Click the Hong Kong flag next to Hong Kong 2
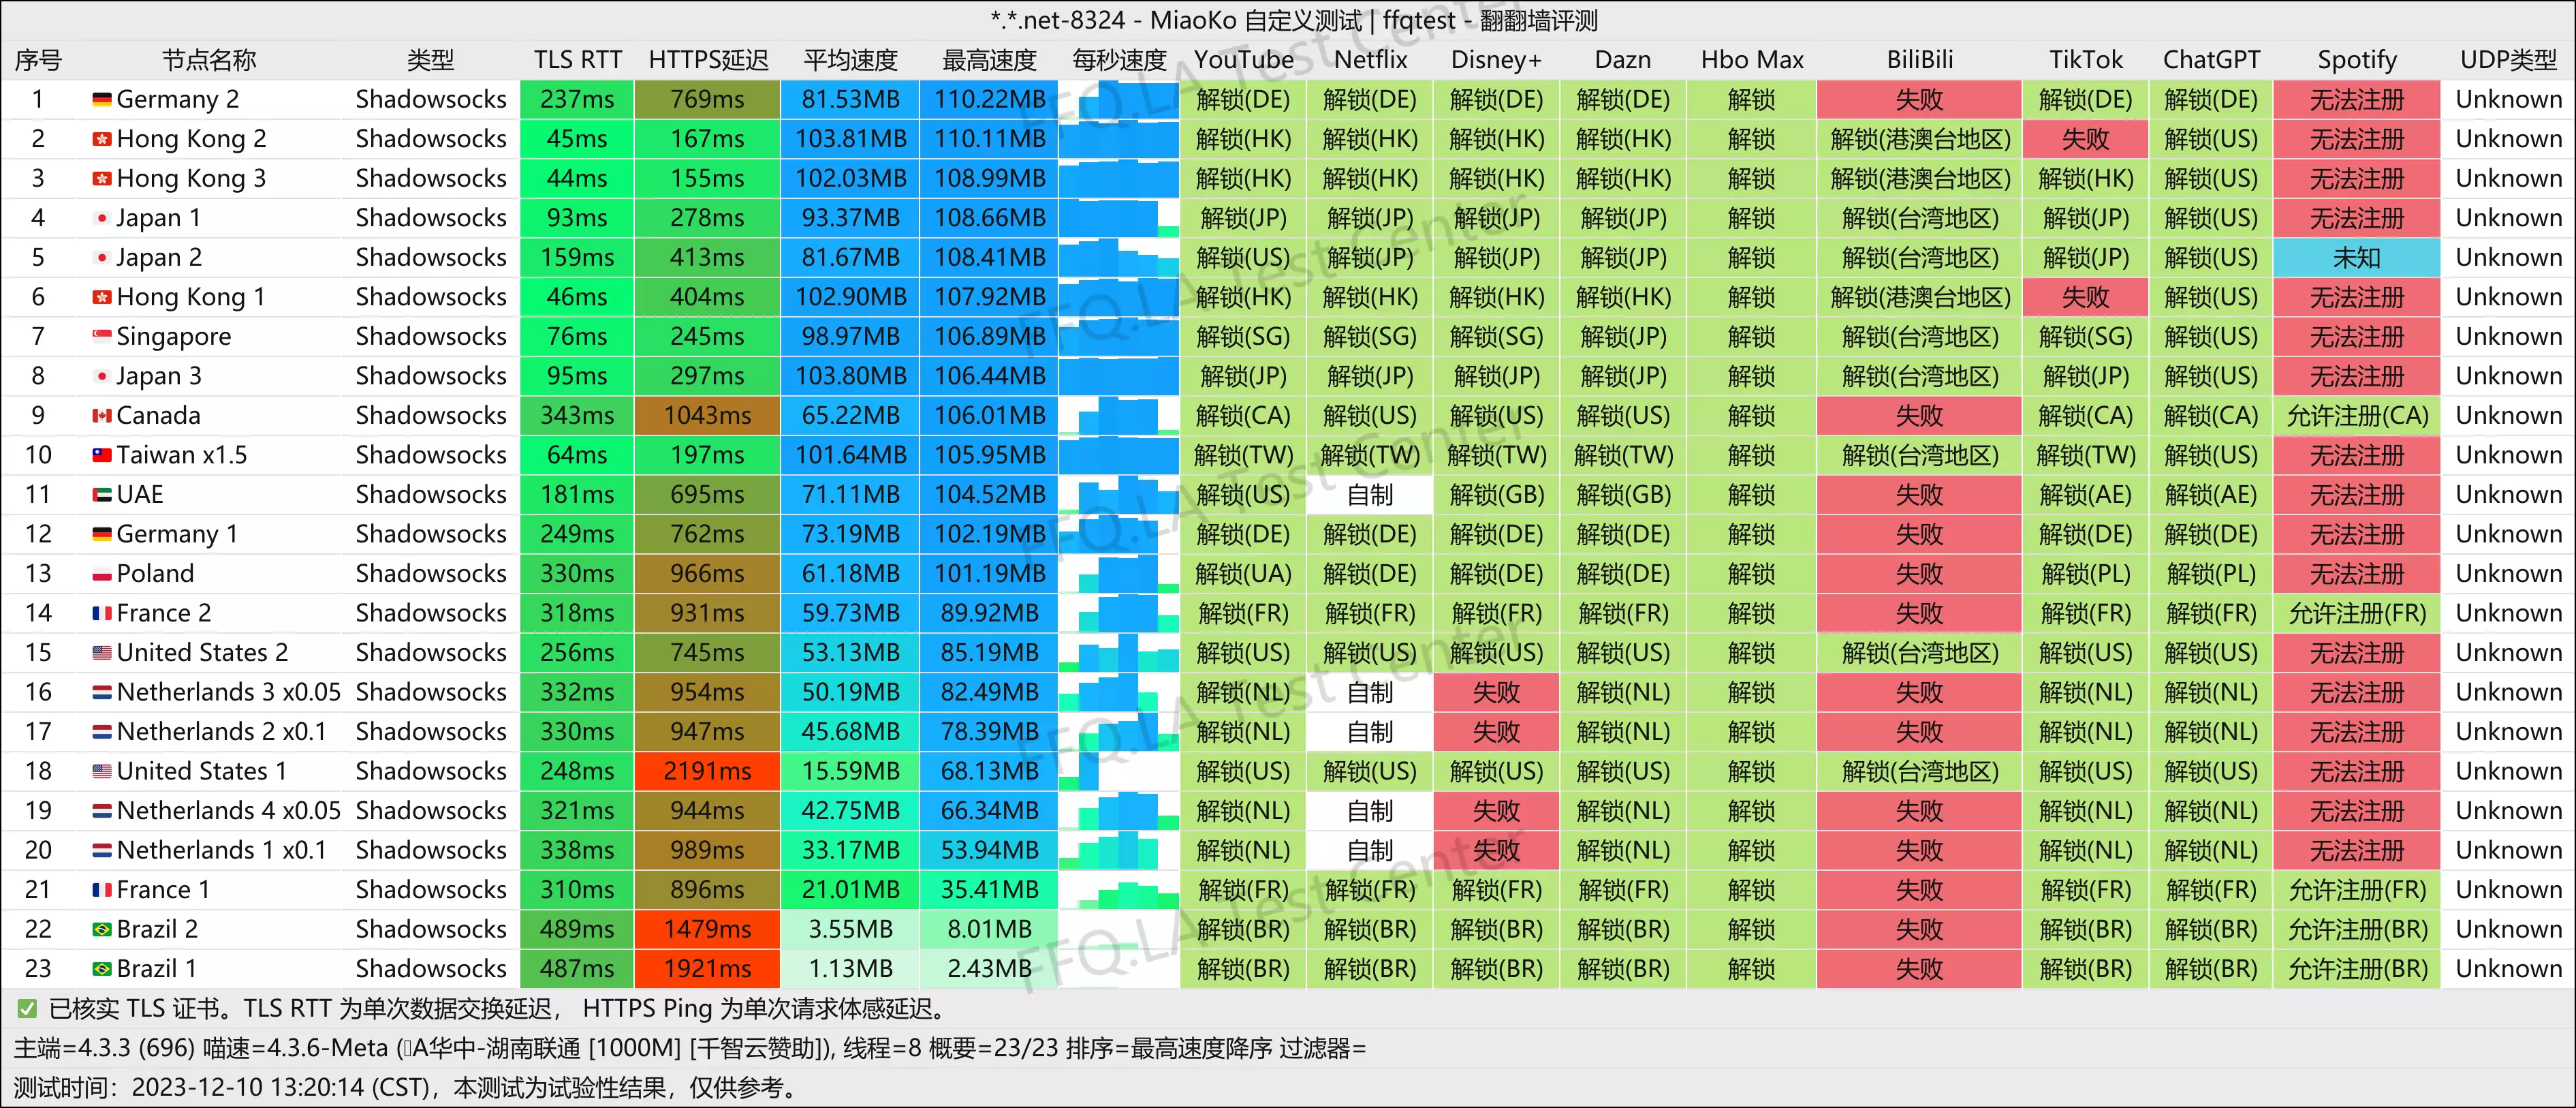Viewport: 2576px width, 1108px height. [x=101, y=139]
